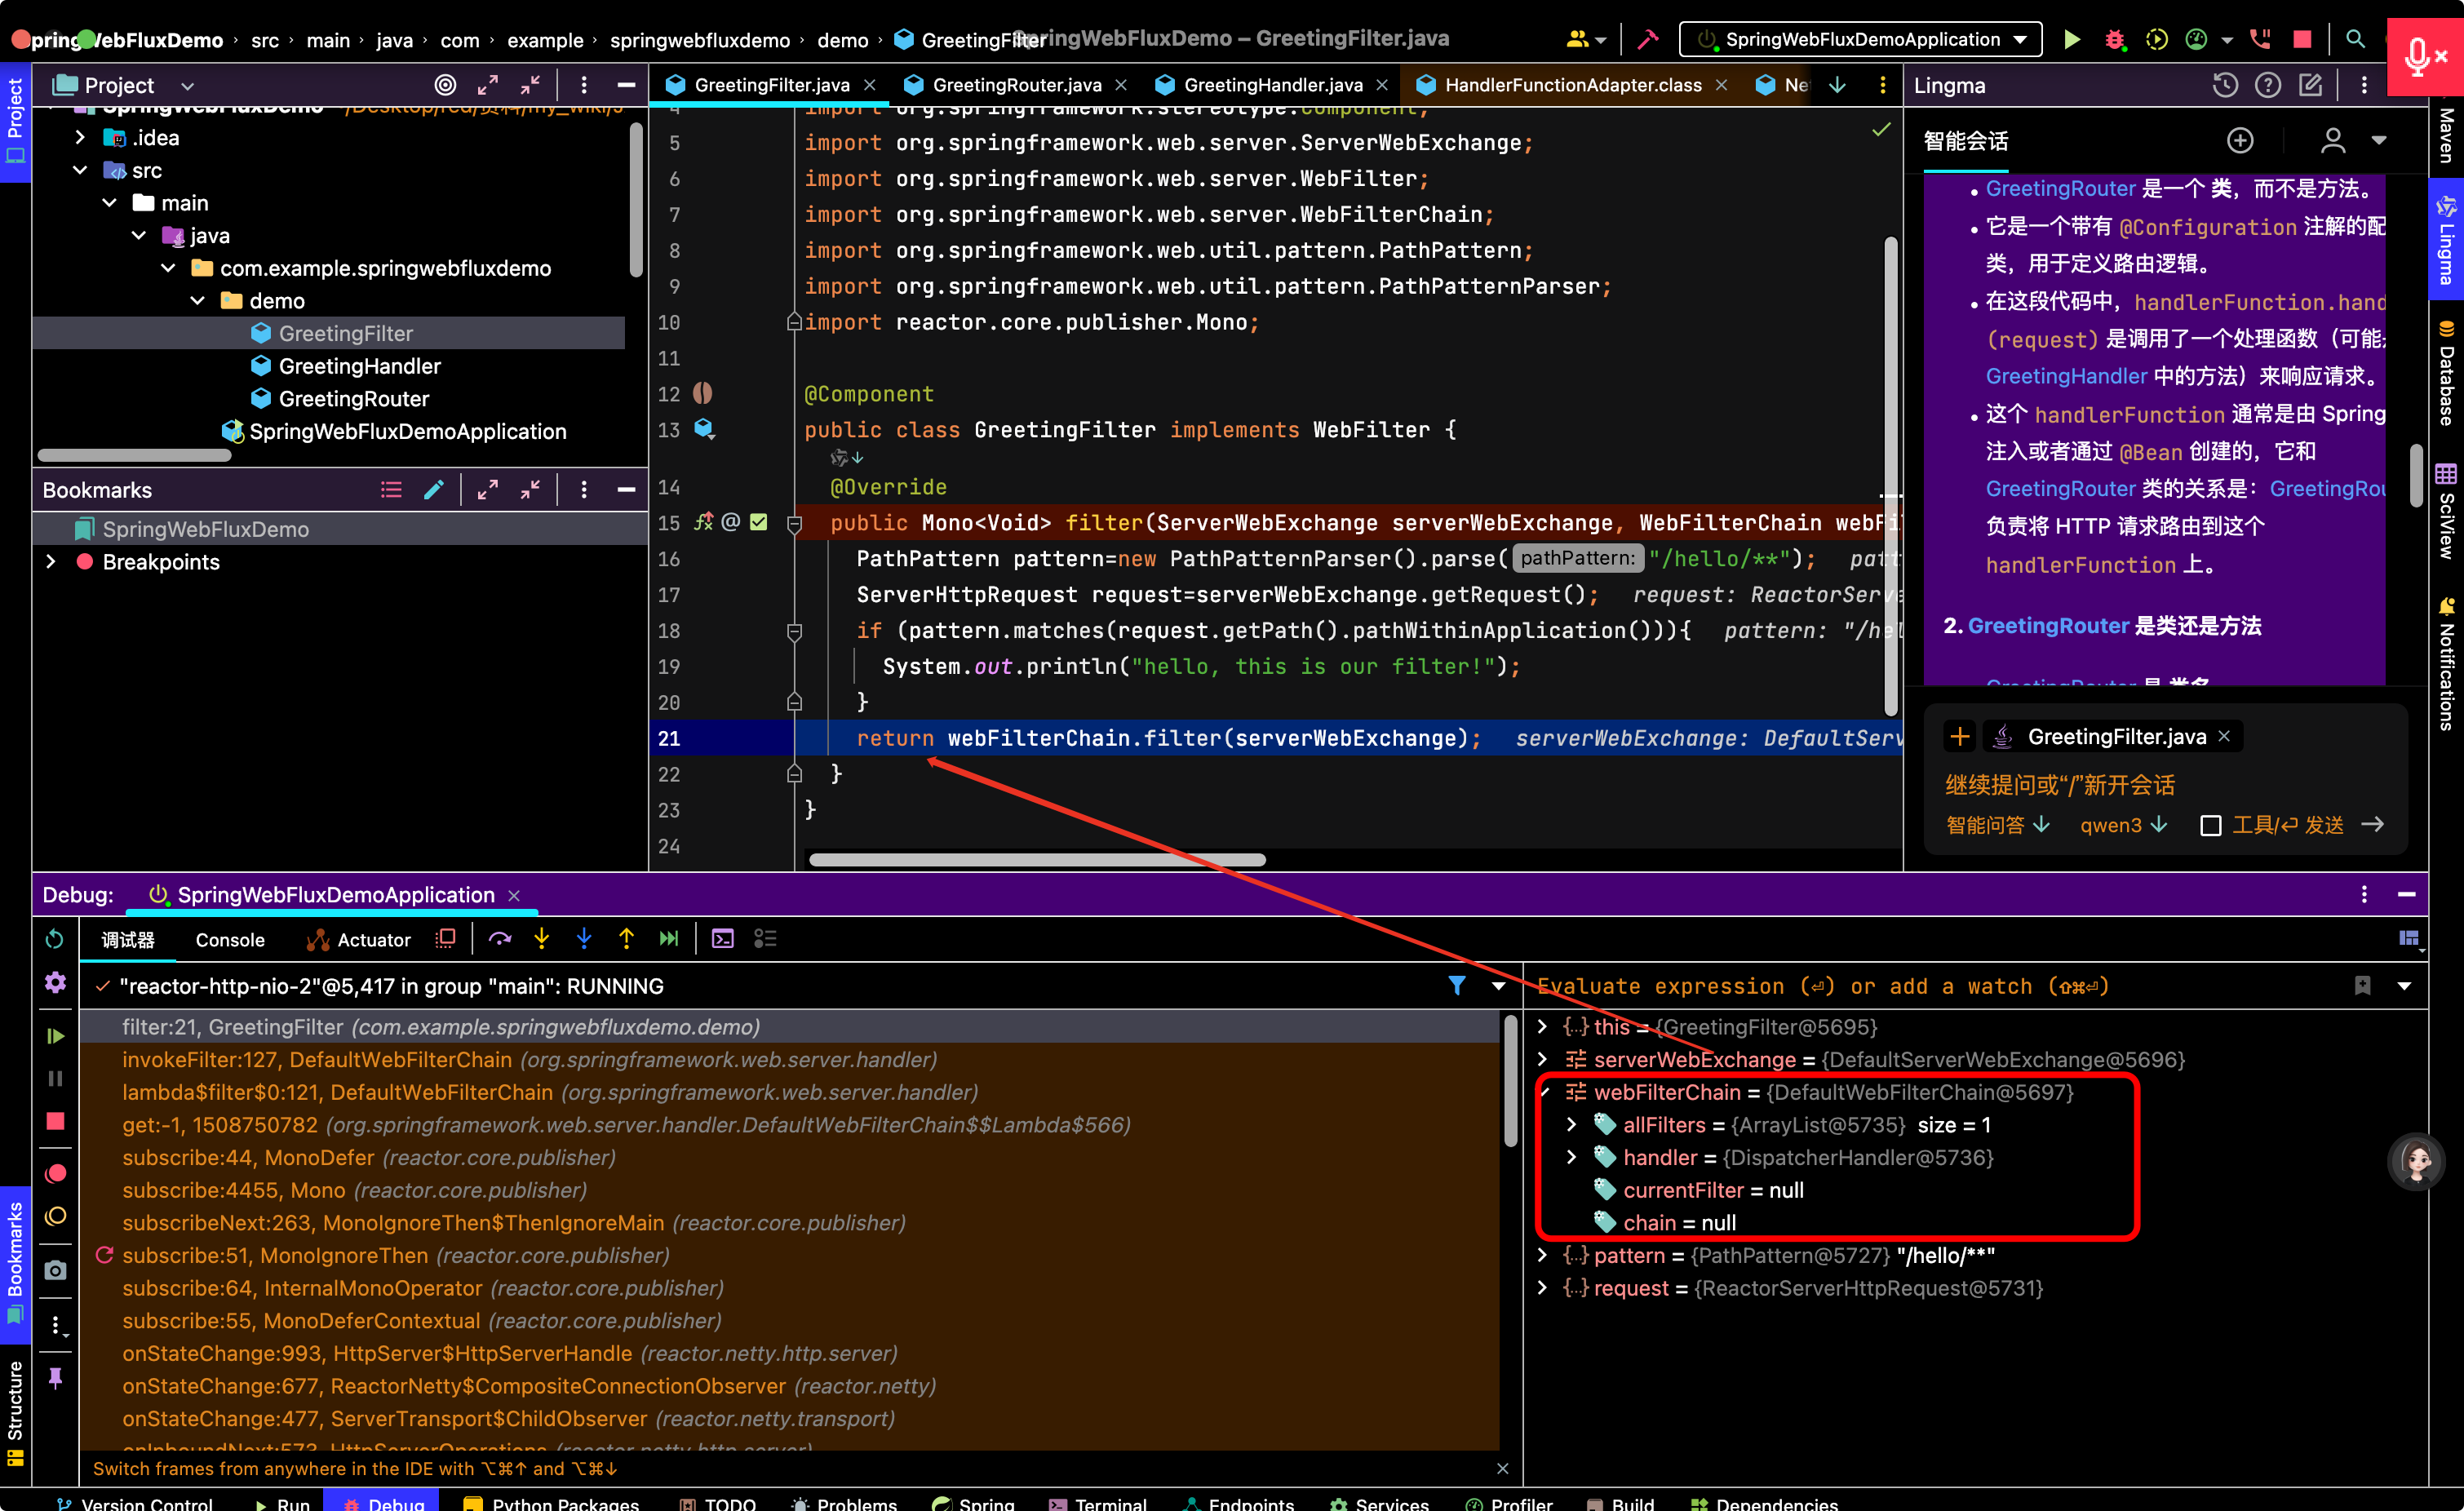Edit bookmark with the pencil icon
Viewport: 2464px width, 1511px height.
coord(434,489)
